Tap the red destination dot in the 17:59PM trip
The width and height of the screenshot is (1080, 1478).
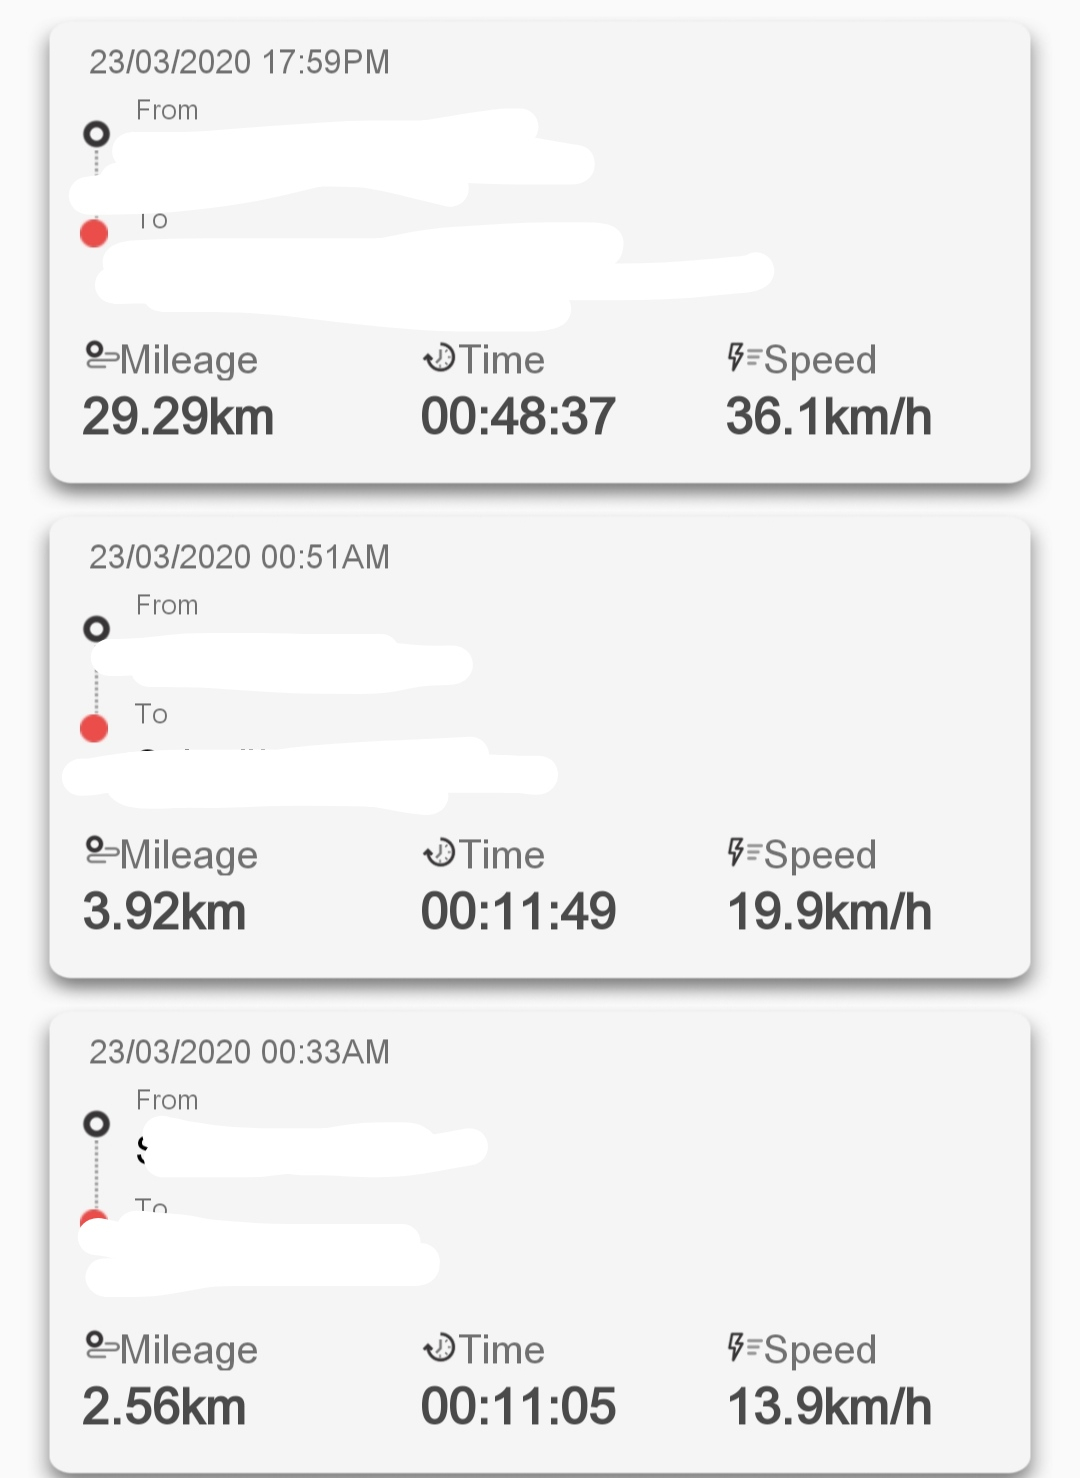pyautogui.click(x=94, y=233)
